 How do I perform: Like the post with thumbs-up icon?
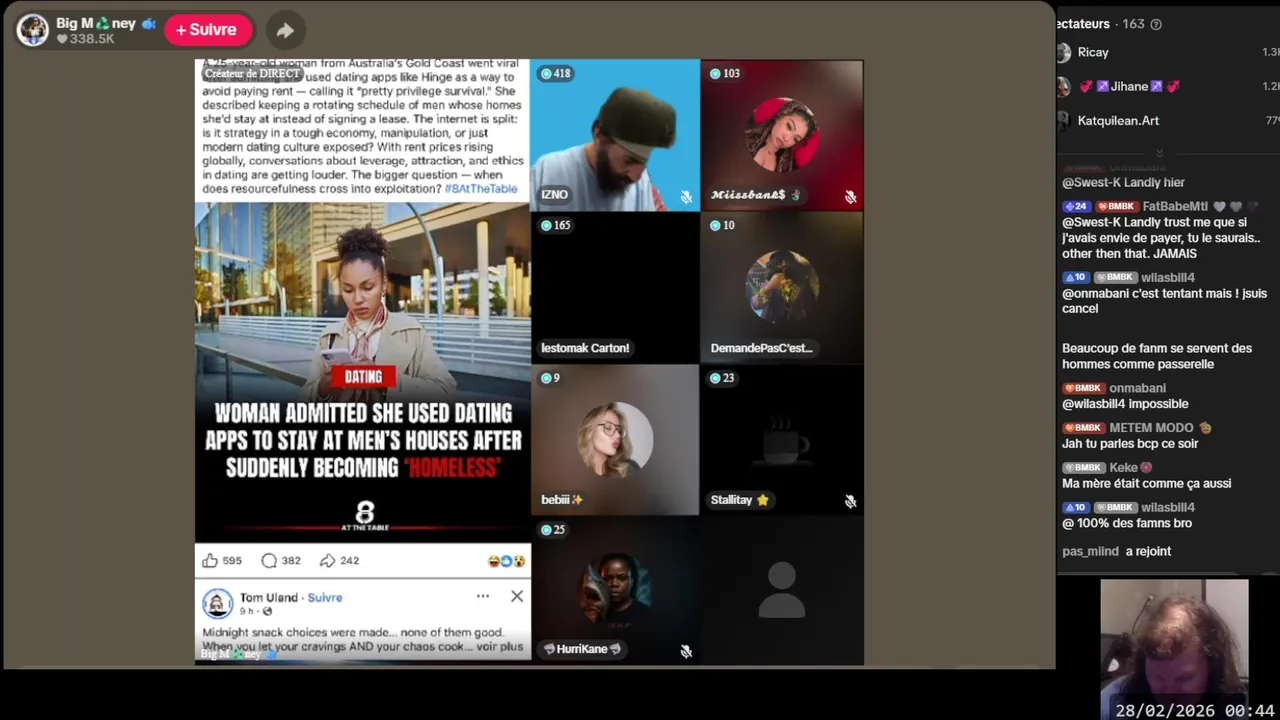click(x=211, y=560)
